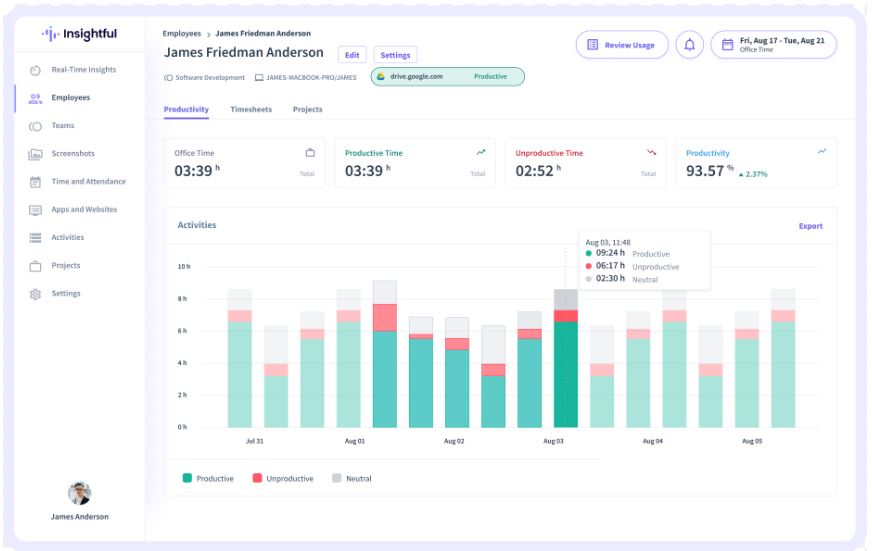
Task: Switch to the Productivity tab
Action: 186,110
